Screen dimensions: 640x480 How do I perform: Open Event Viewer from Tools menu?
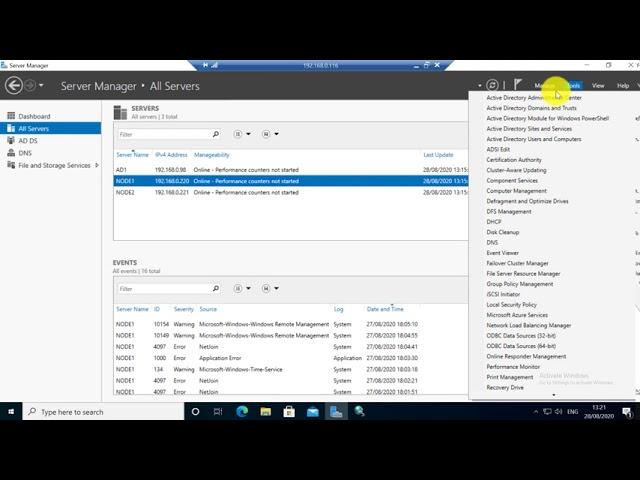click(x=502, y=253)
